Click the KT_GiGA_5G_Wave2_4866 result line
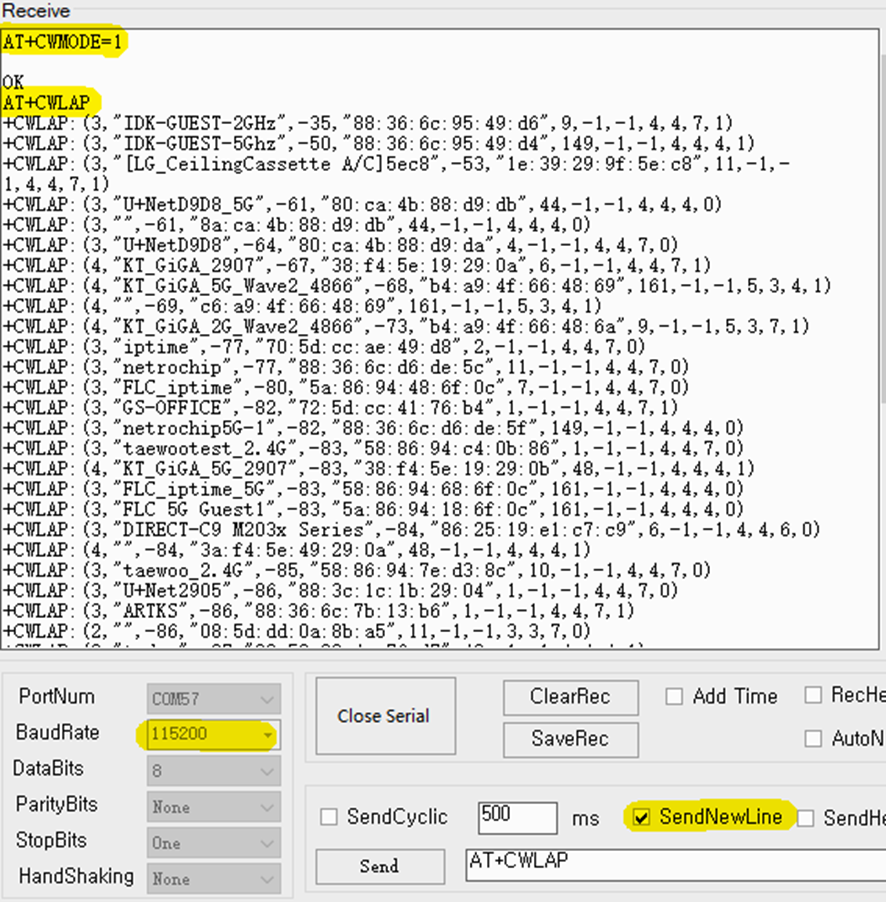This screenshot has height=902, width=886. pos(417,285)
